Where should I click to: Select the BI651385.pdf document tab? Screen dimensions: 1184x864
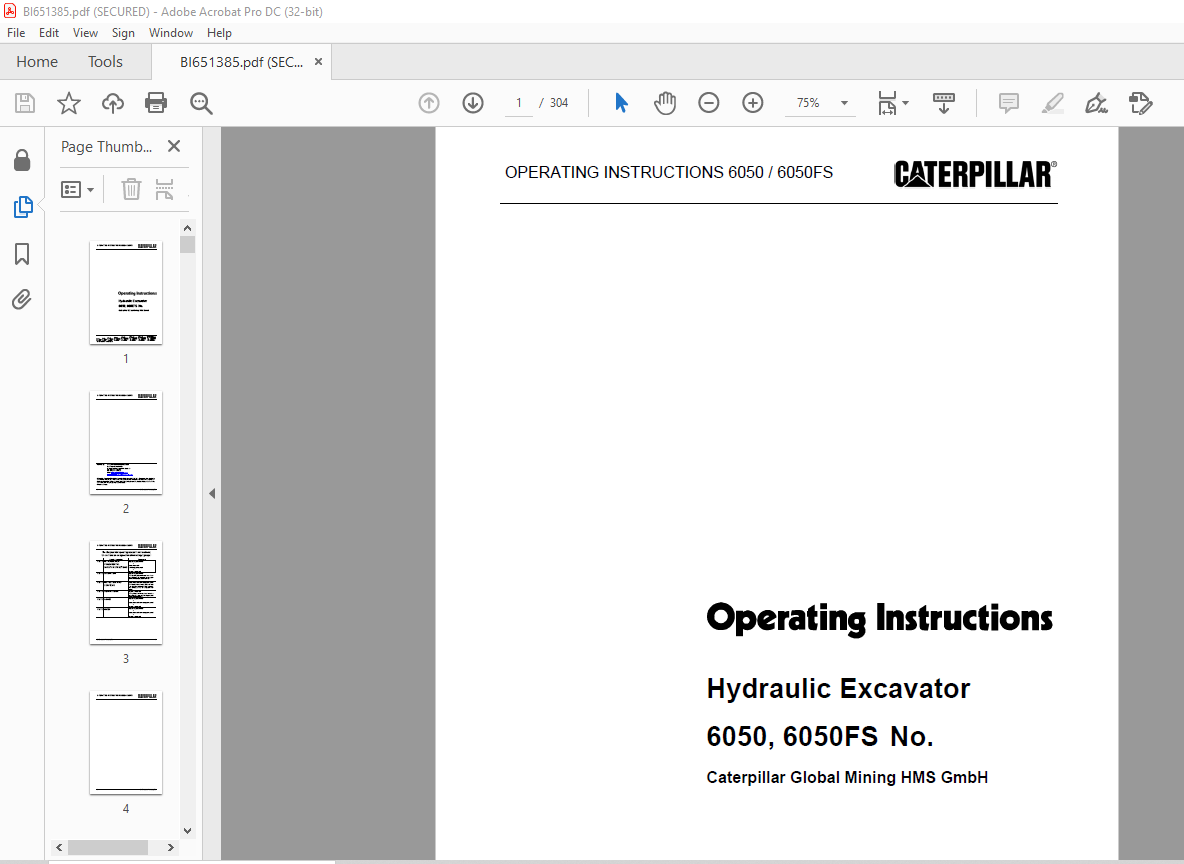tap(241, 62)
